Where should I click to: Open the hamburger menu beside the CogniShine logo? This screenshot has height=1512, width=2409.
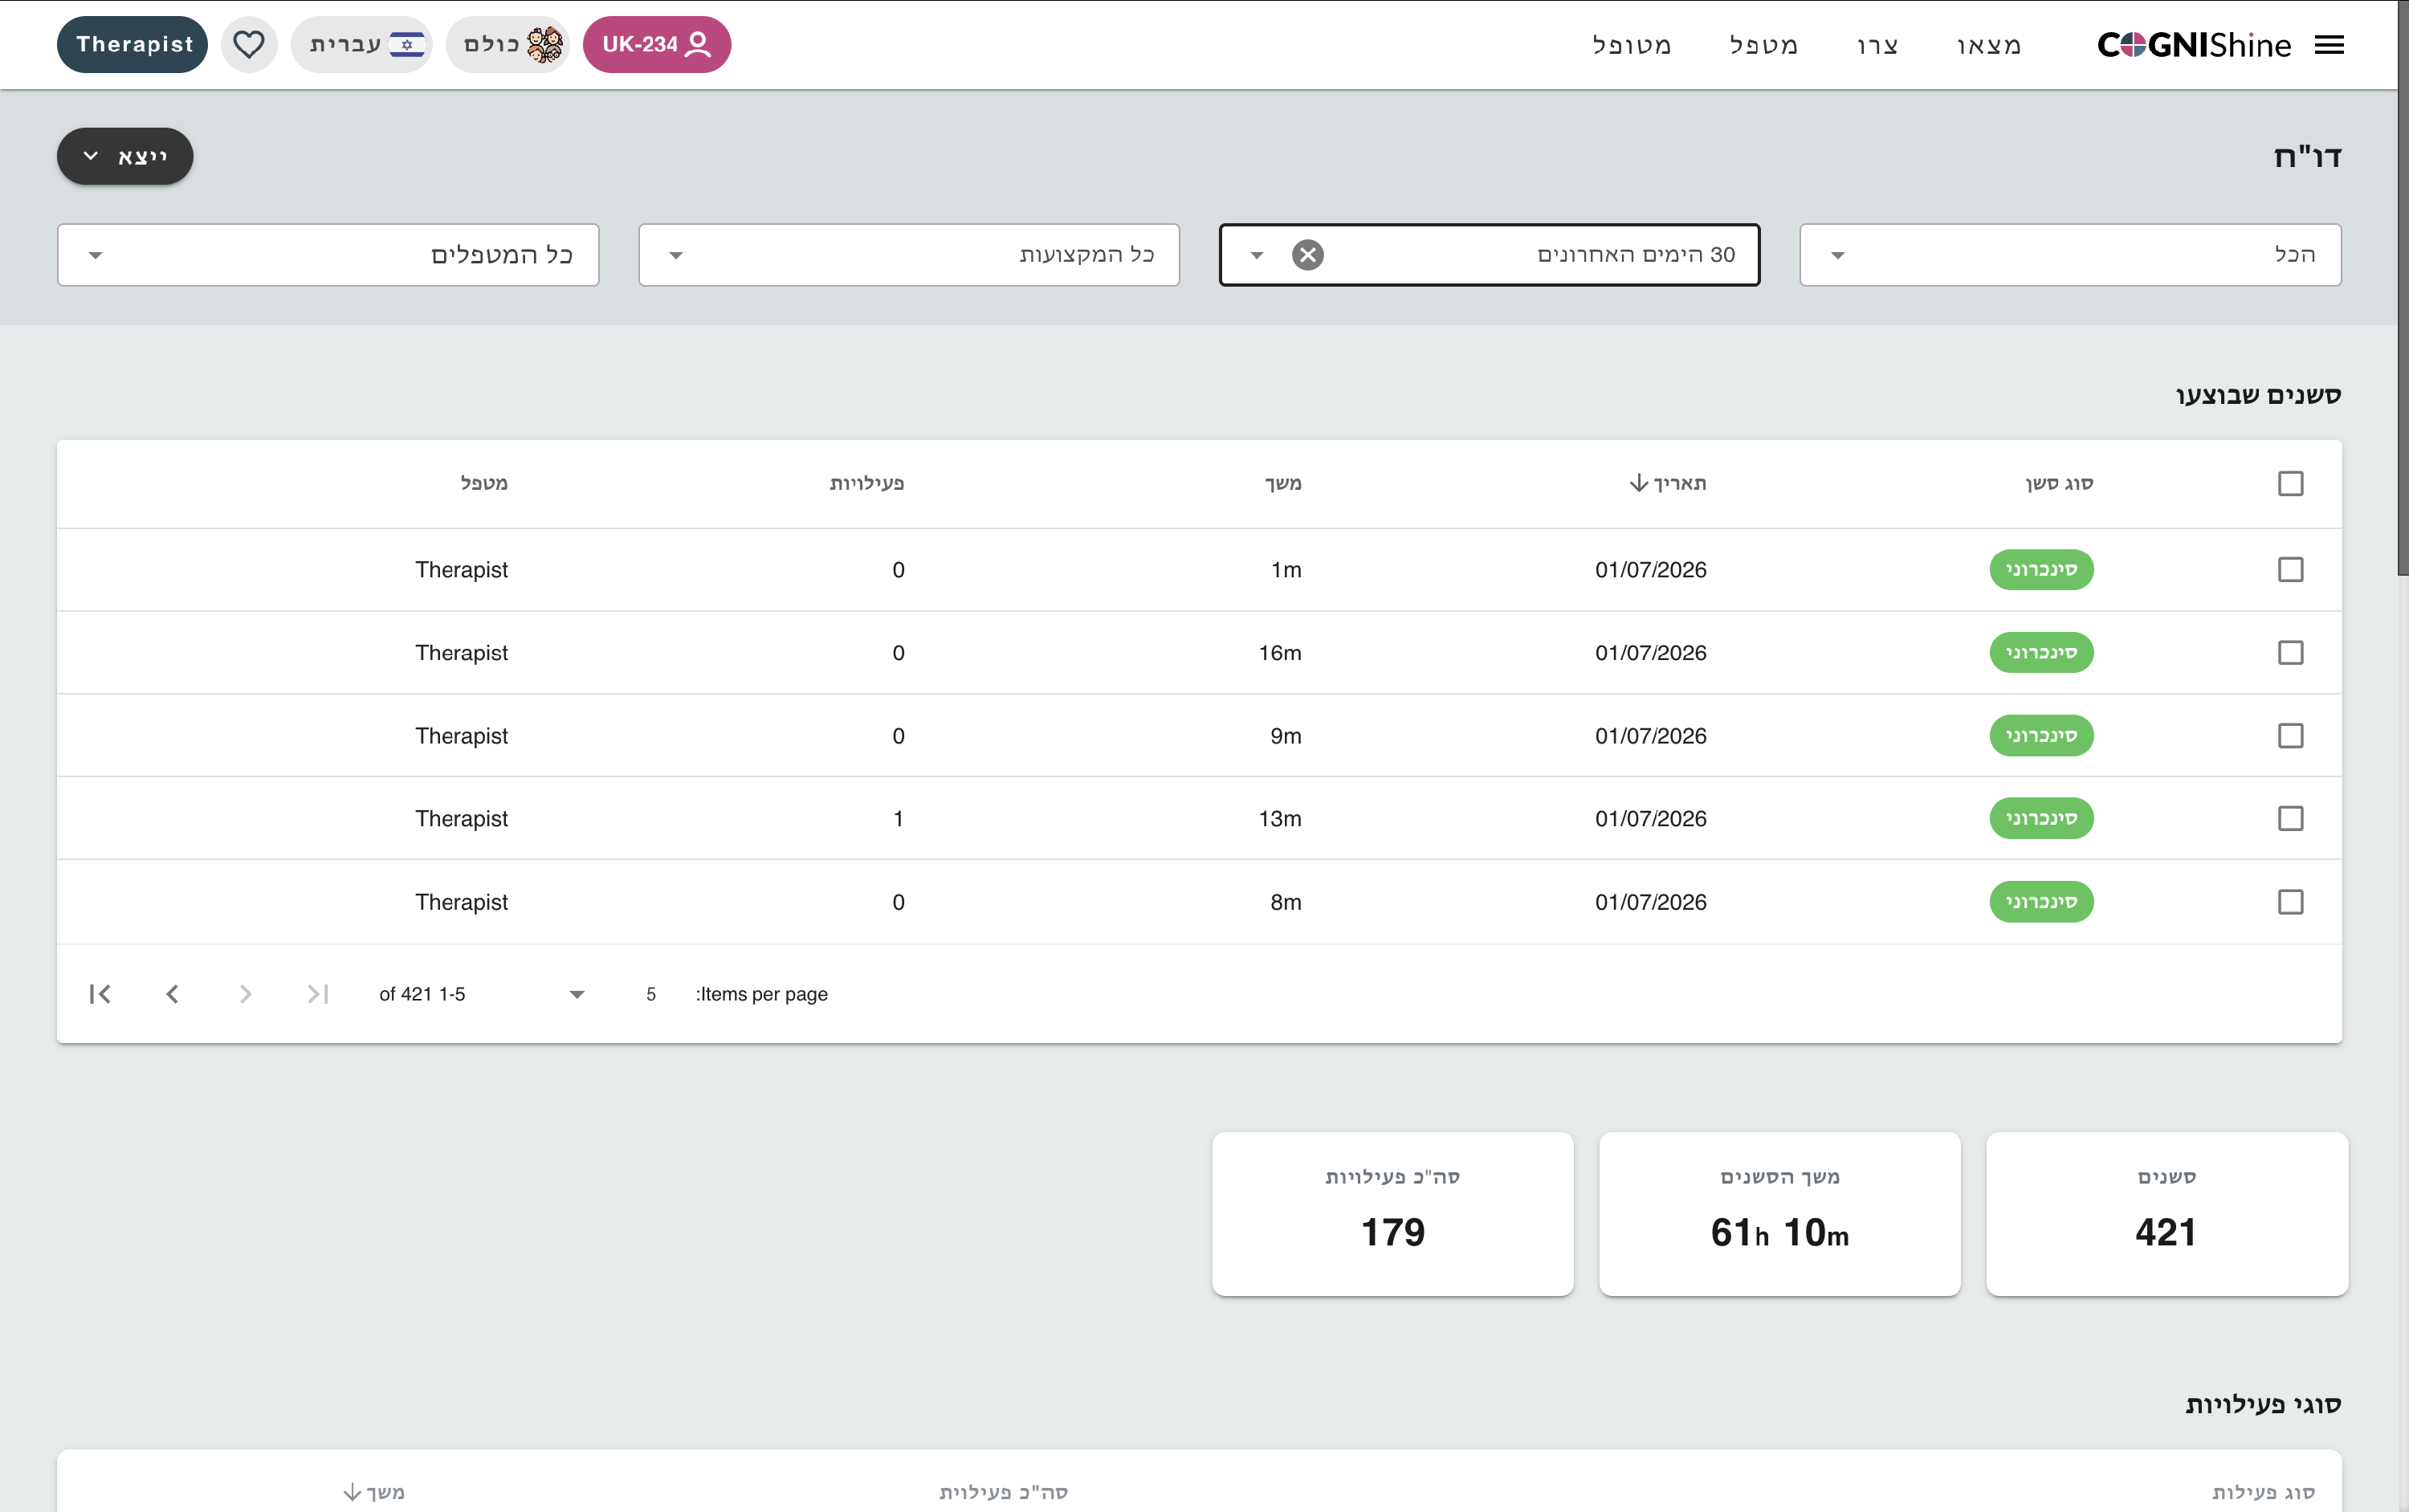[2329, 45]
